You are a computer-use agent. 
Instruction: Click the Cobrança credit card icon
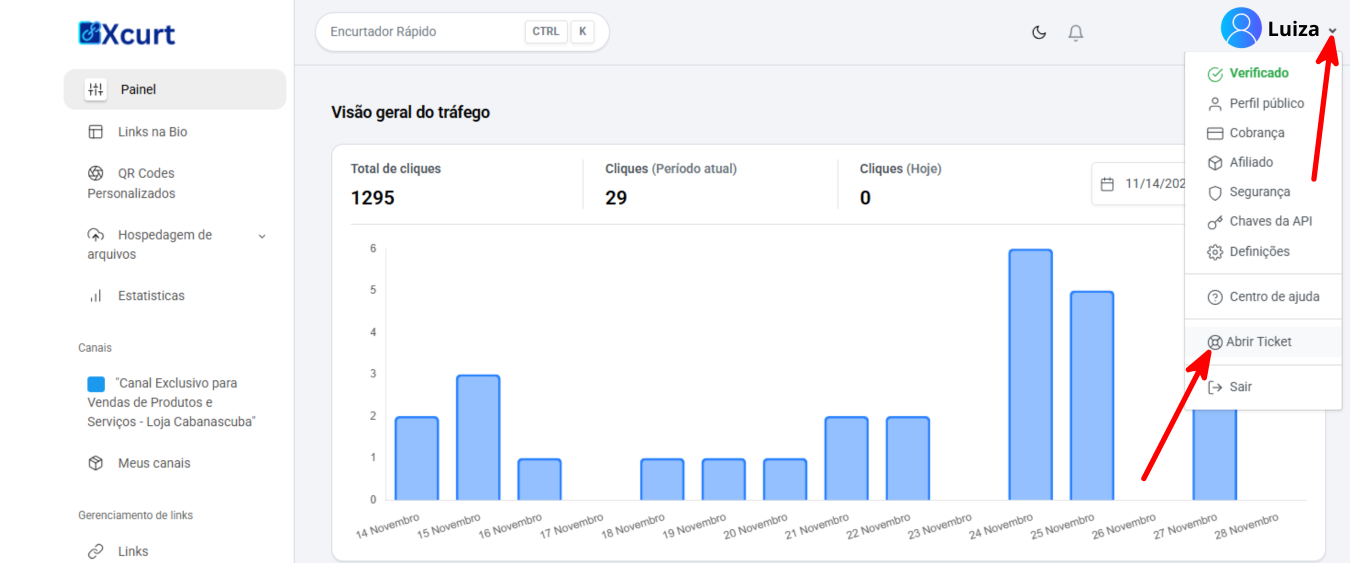(1215, 133)
